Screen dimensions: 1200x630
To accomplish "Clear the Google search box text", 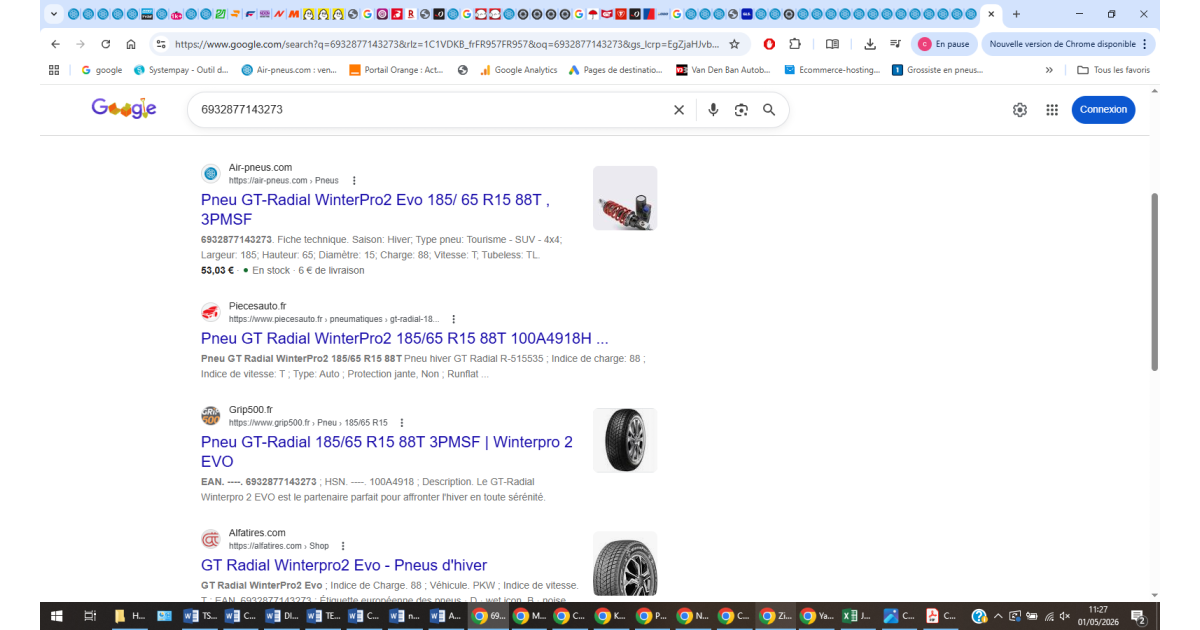I will pos(679,110).
